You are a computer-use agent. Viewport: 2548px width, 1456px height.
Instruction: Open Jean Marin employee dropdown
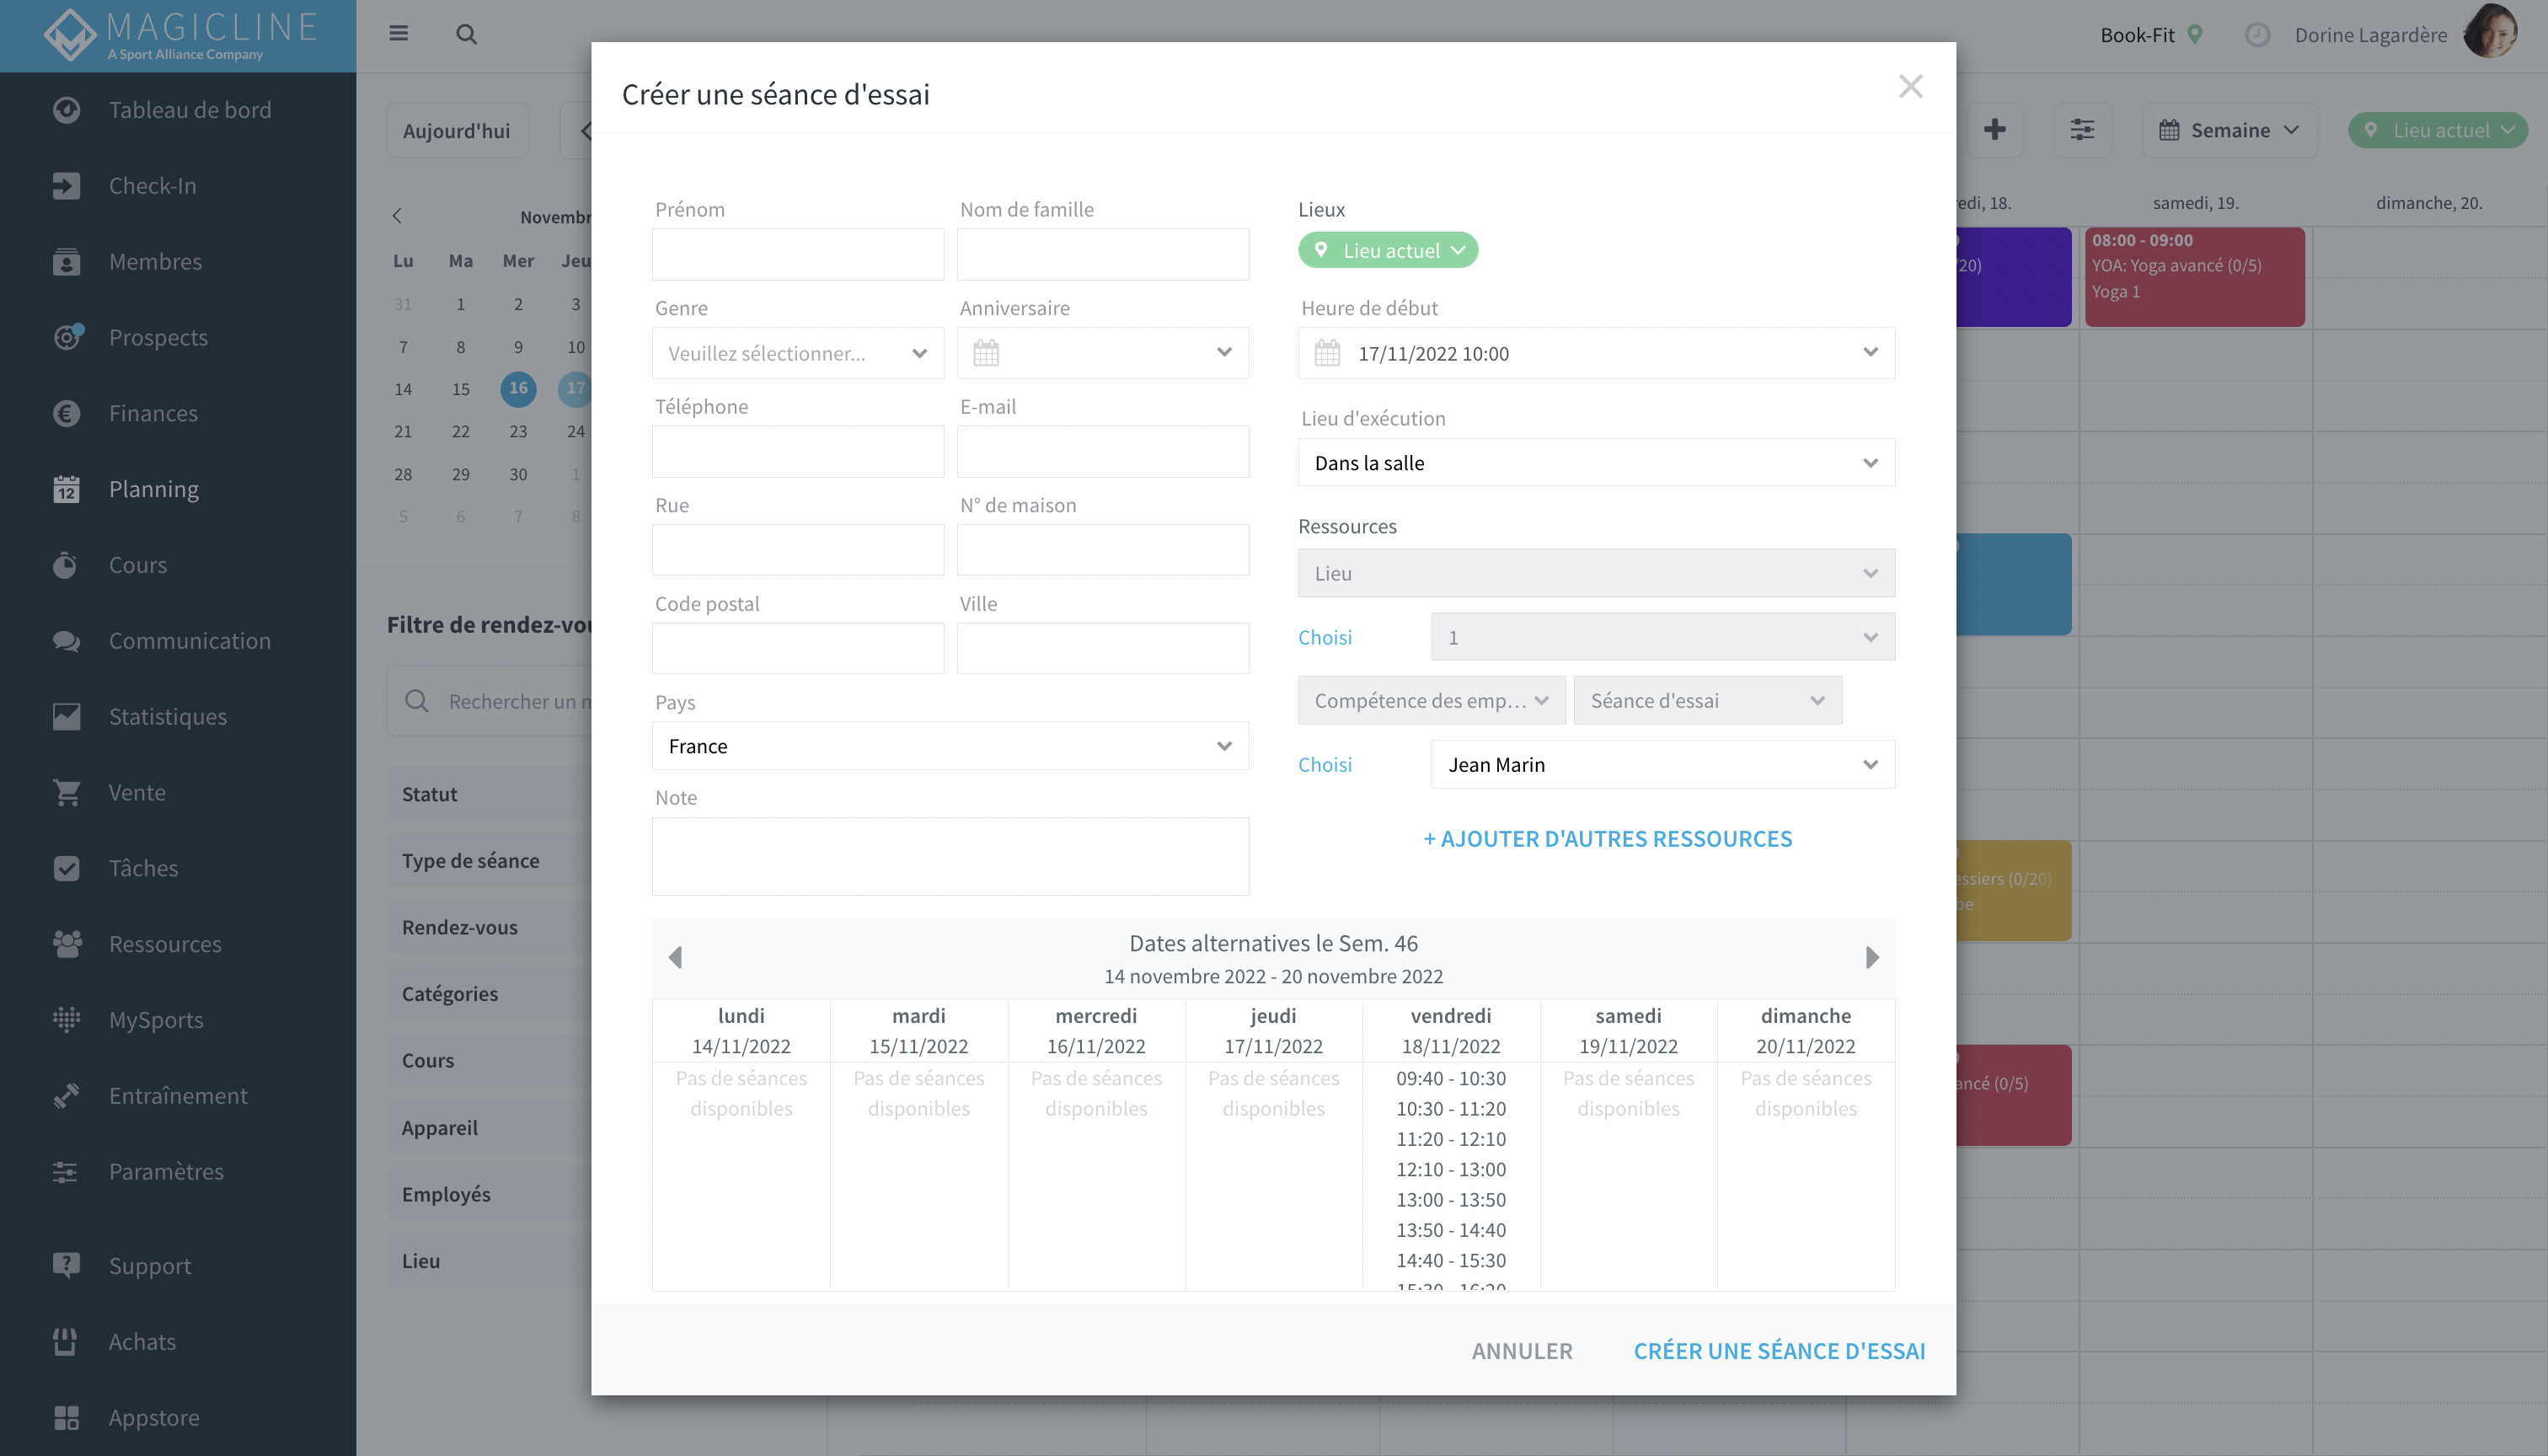coord(1662,765)
